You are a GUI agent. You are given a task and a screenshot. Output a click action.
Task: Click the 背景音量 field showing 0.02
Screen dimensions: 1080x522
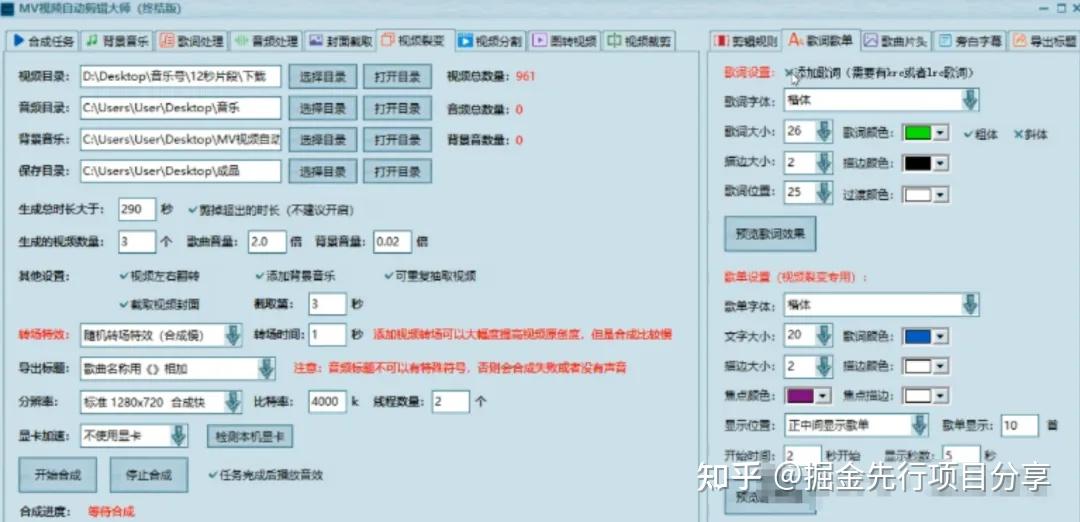click(x=393, y=242)
